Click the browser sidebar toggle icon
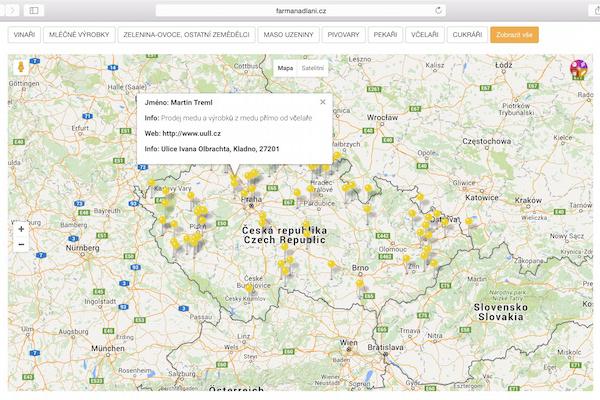Viewport: 600px width, 400px height. click(34, 9)
